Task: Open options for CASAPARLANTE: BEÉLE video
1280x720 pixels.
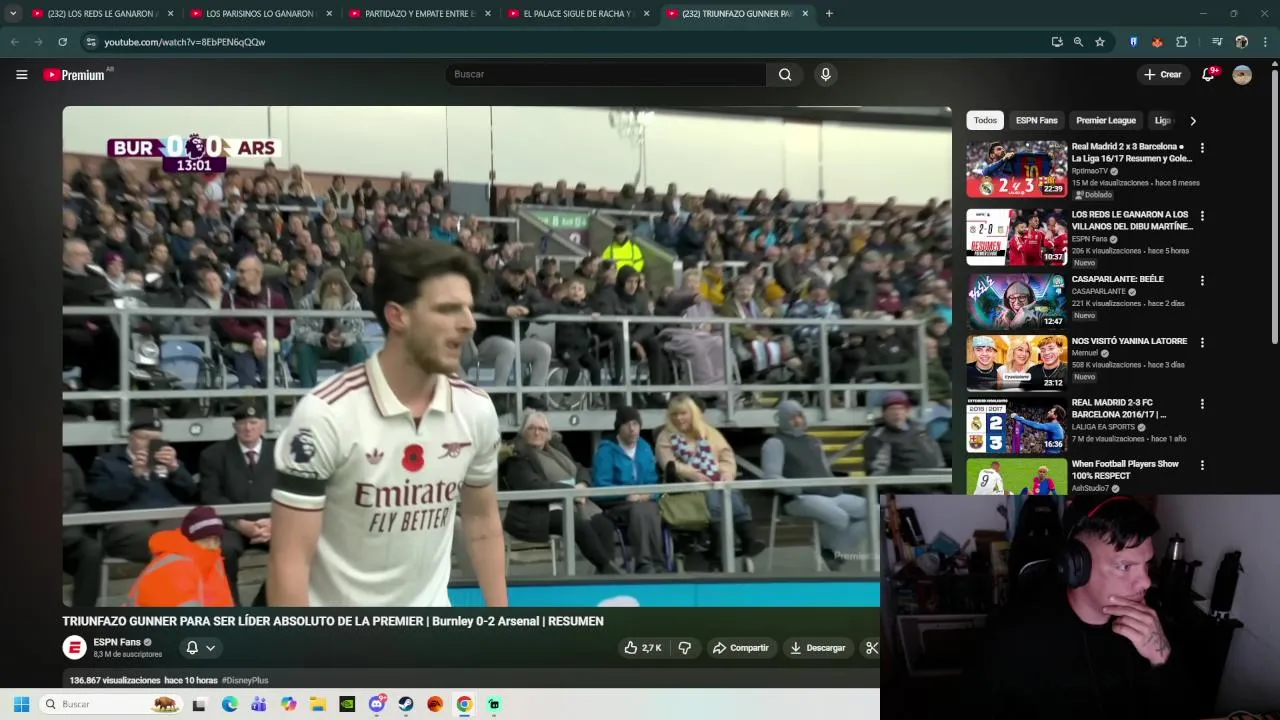Action: 1202,281
